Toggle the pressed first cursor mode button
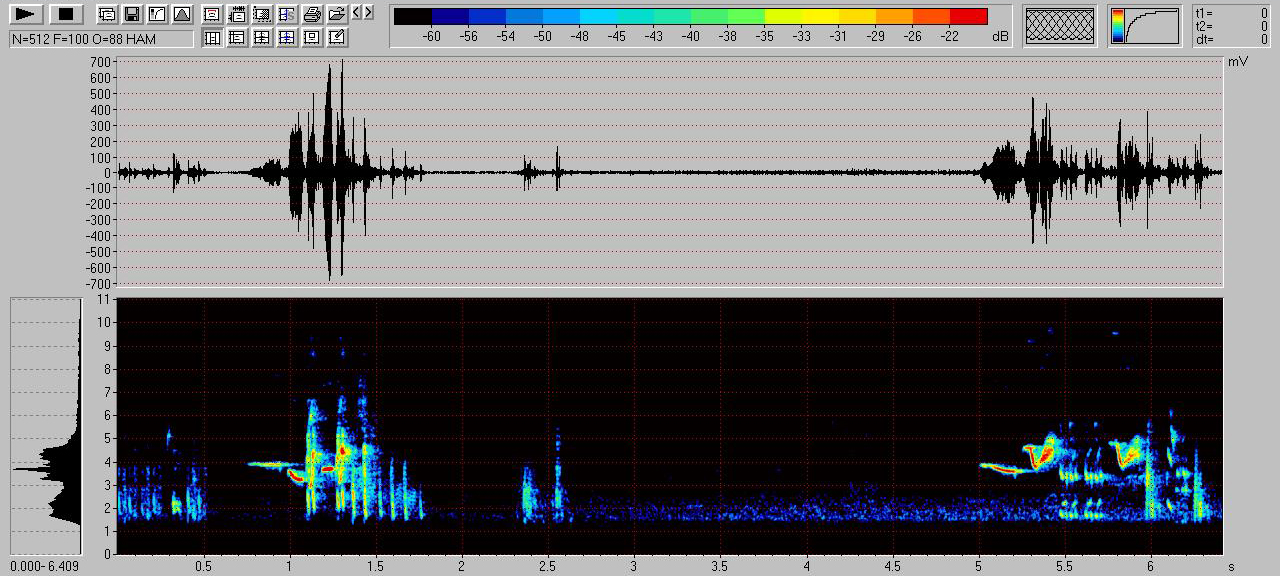Image resolution: width=1280 pixels, height=576 pixels. 212,38
